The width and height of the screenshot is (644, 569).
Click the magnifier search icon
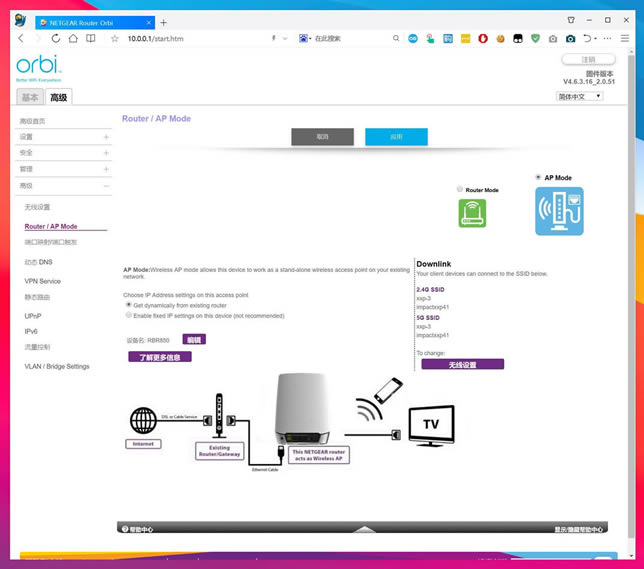396,38
